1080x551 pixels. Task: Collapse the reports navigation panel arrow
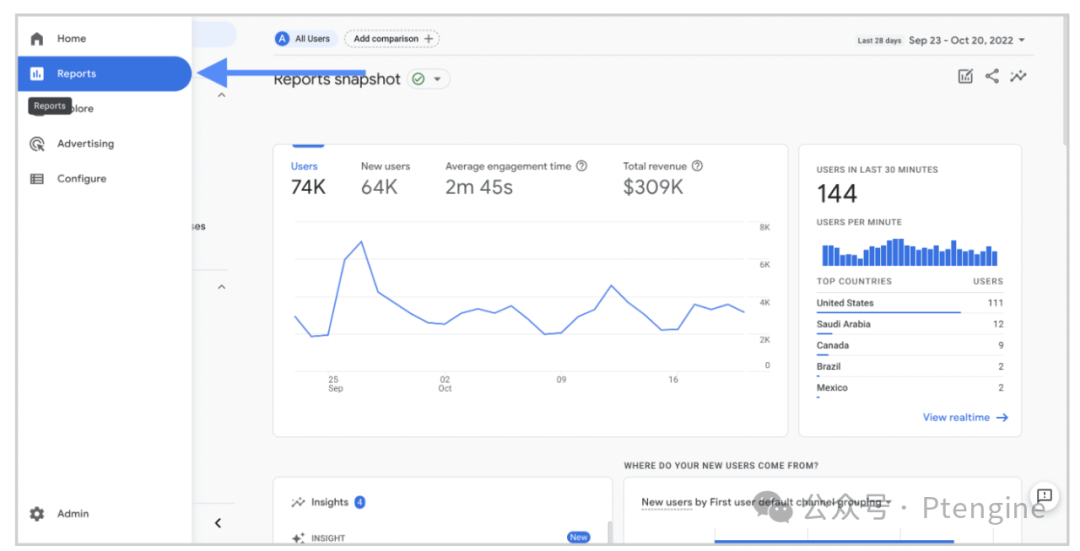(218, 523)
